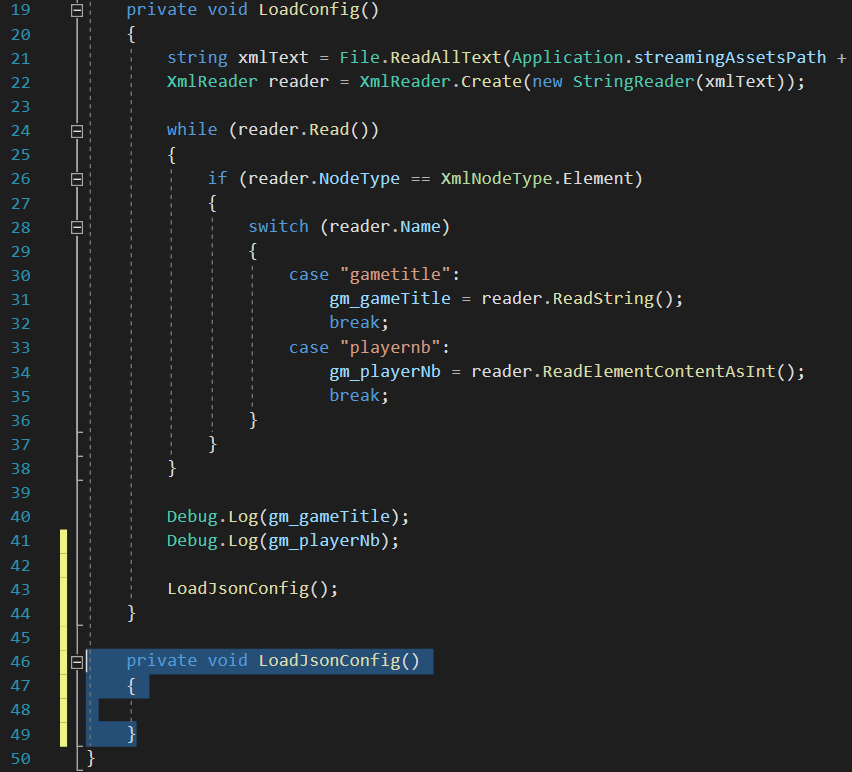Screen dimensions: 852x772
Task: Click the 'while' keyword on line 24
Action: point(192,129)
